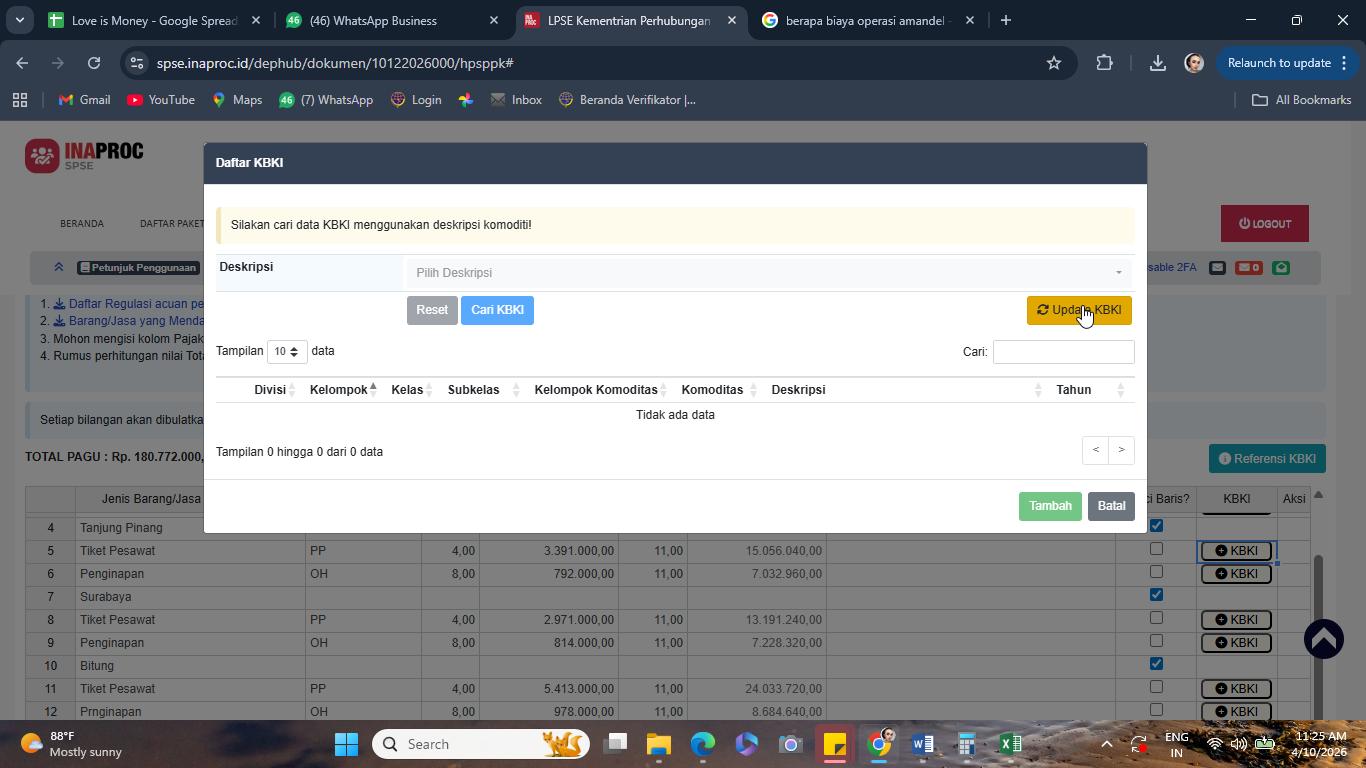Toggle checkbox on row 11 Tiket Pesawat

click(1156, 687)
